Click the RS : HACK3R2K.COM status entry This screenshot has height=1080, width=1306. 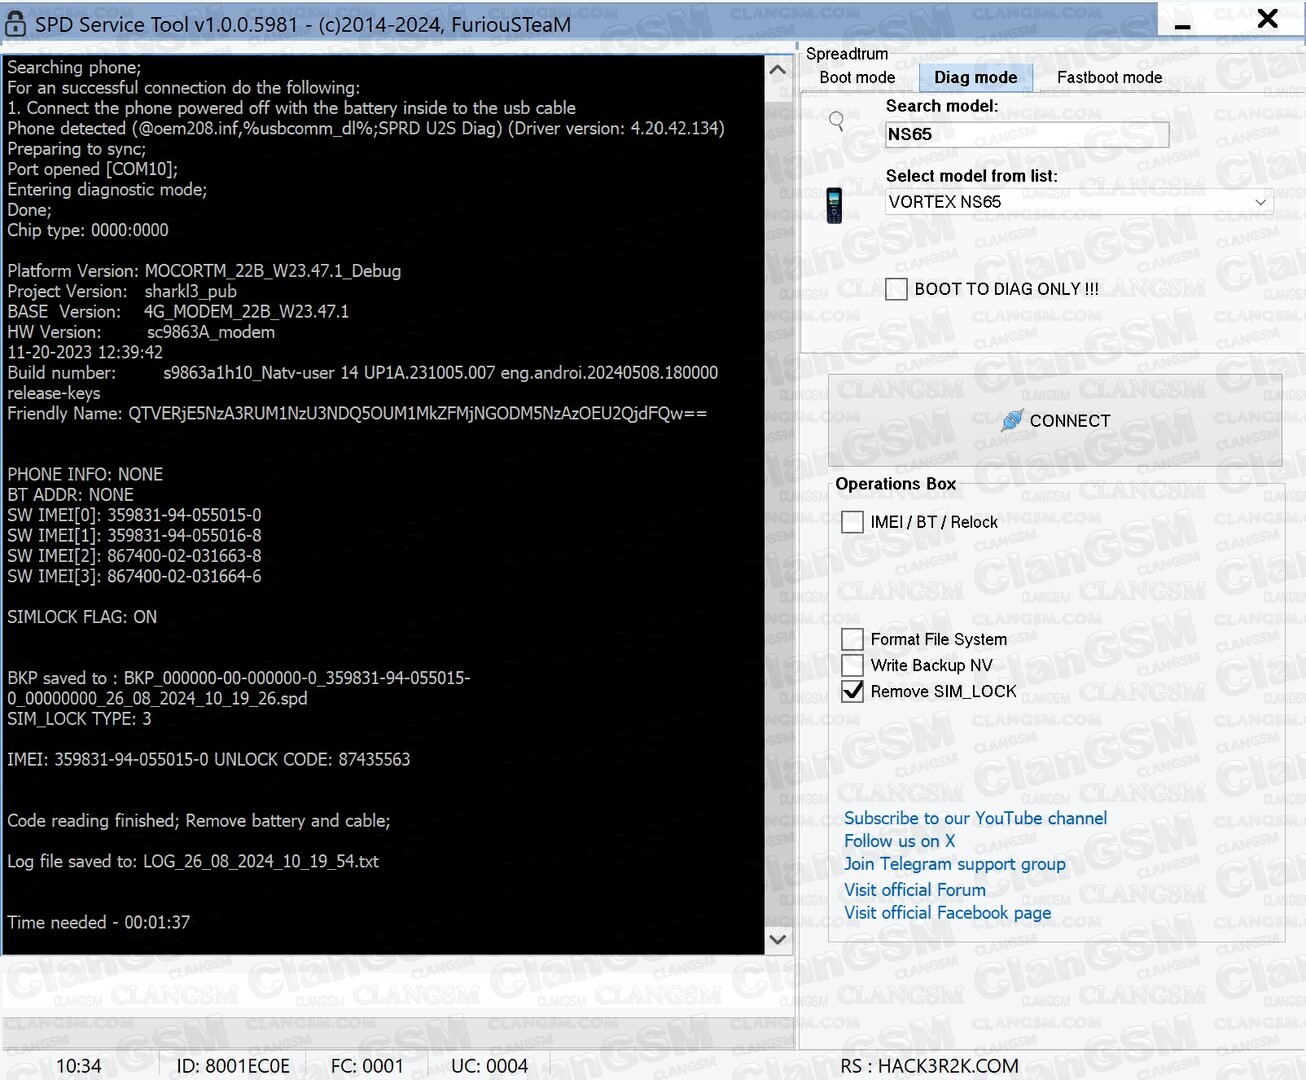[929, 1066]
